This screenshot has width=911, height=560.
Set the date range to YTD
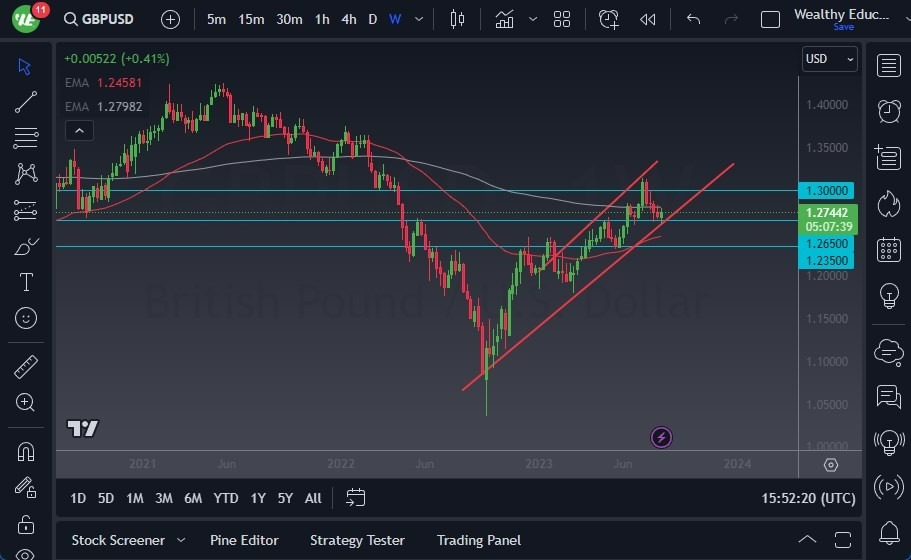point(225,498)
